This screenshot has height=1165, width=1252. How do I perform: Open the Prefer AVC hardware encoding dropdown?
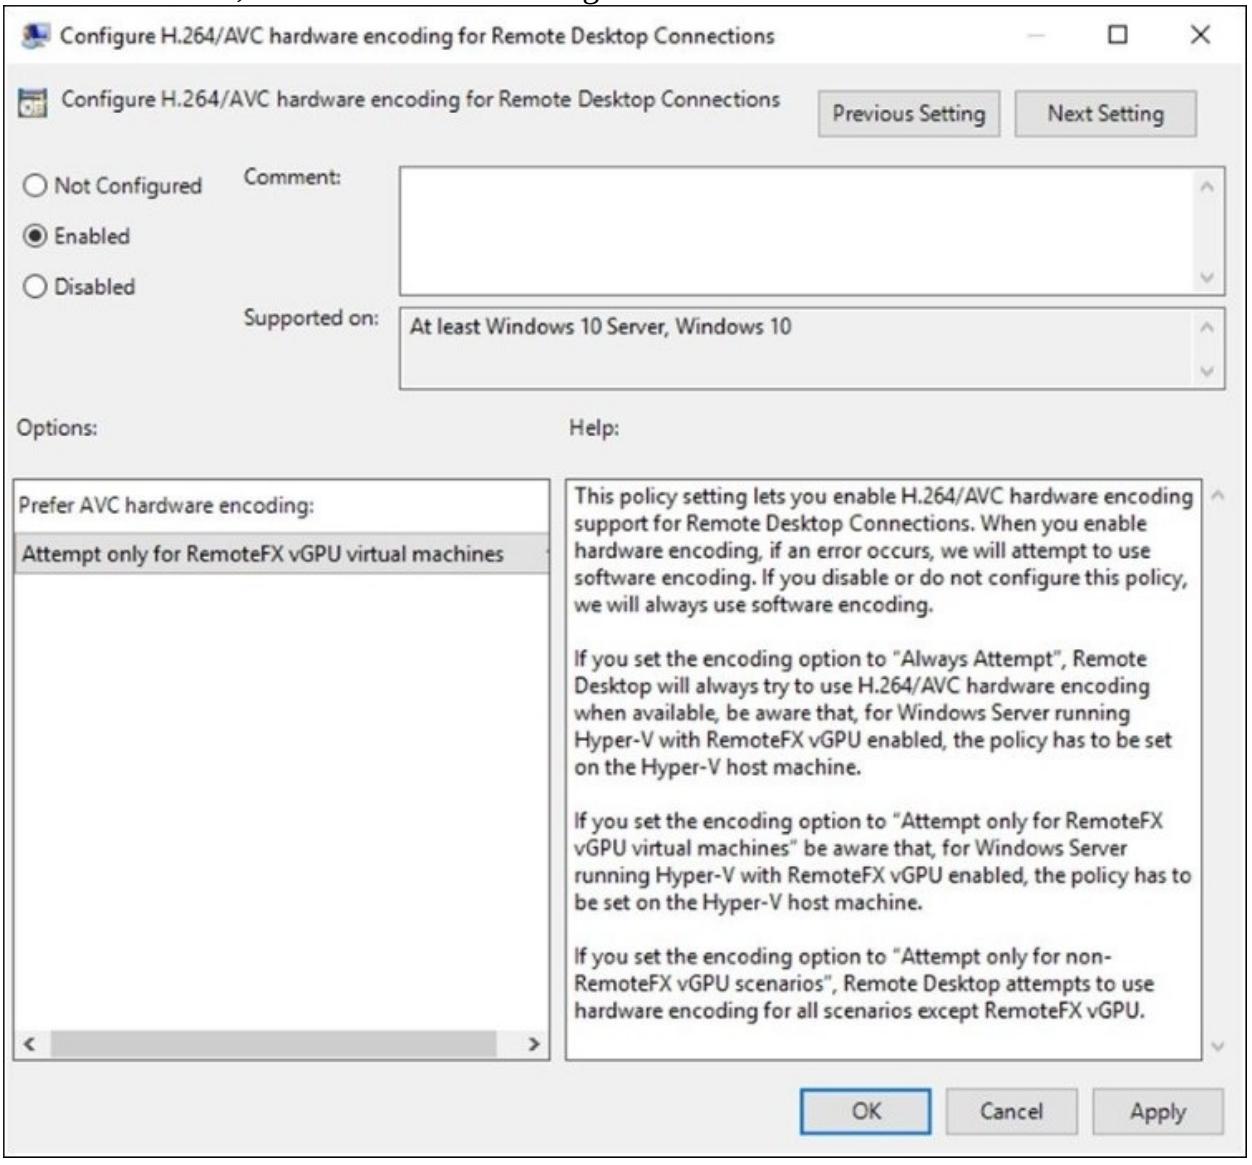(283, 554)
